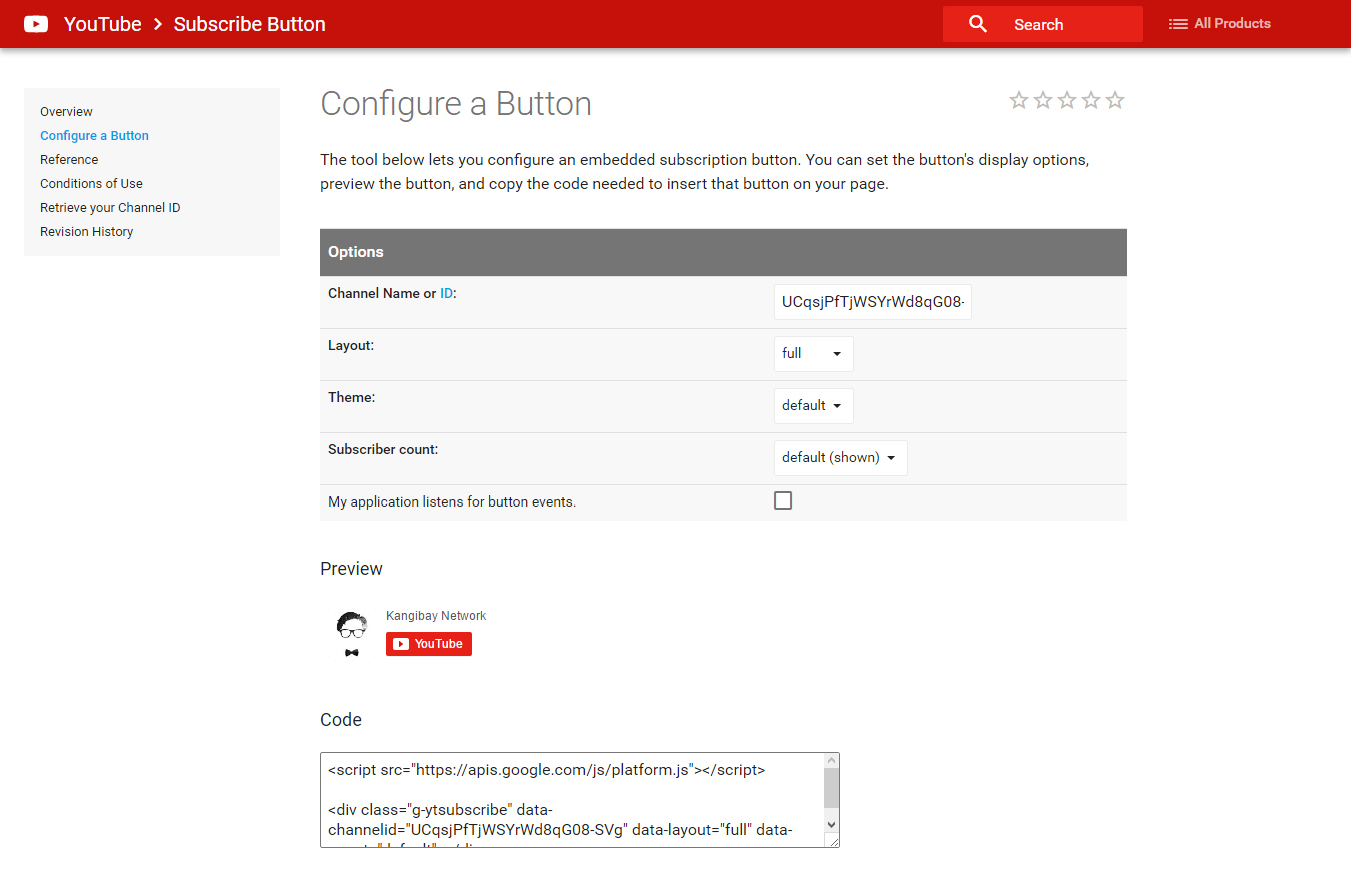This screenshot has height=870, width=1351.
Task: Click the code box scrollbar thumb
Action: coord(831,788)
